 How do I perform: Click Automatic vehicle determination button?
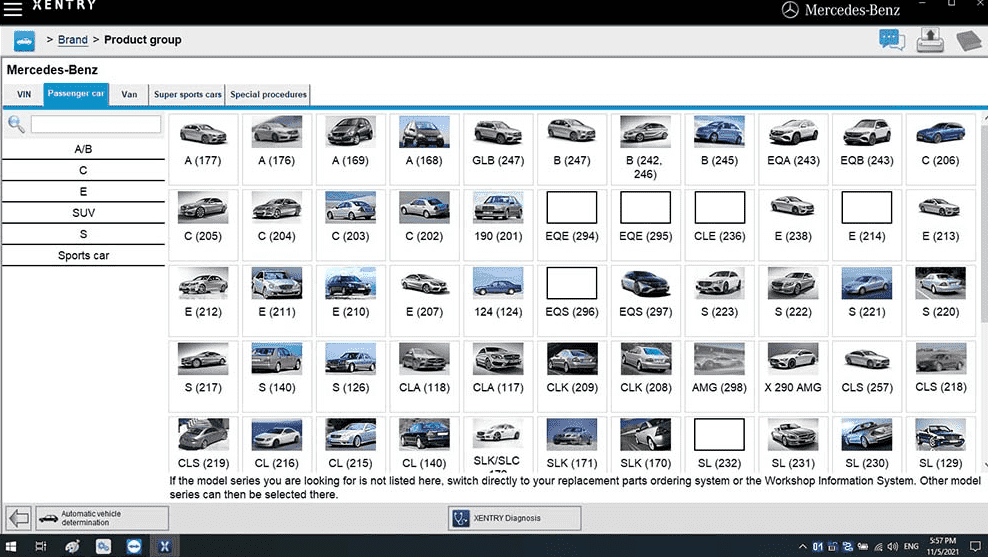point(102,519)
